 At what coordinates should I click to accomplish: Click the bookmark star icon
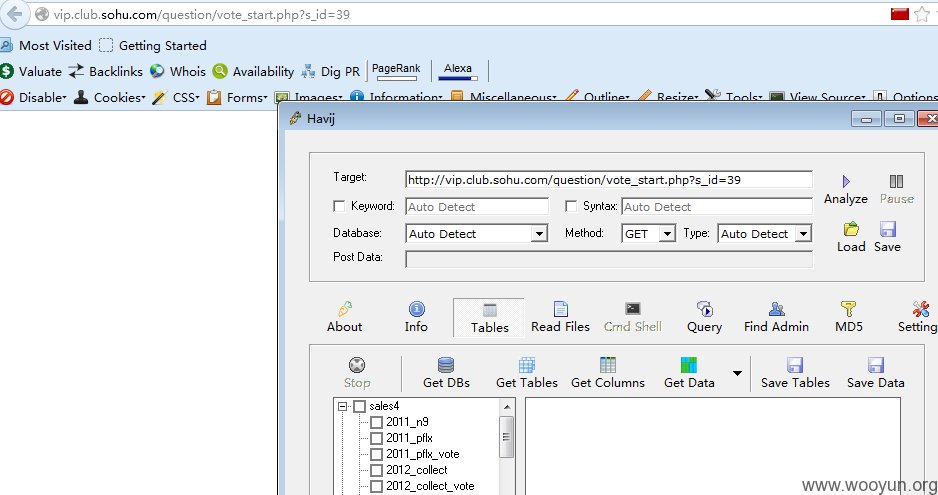pos(922,14)
